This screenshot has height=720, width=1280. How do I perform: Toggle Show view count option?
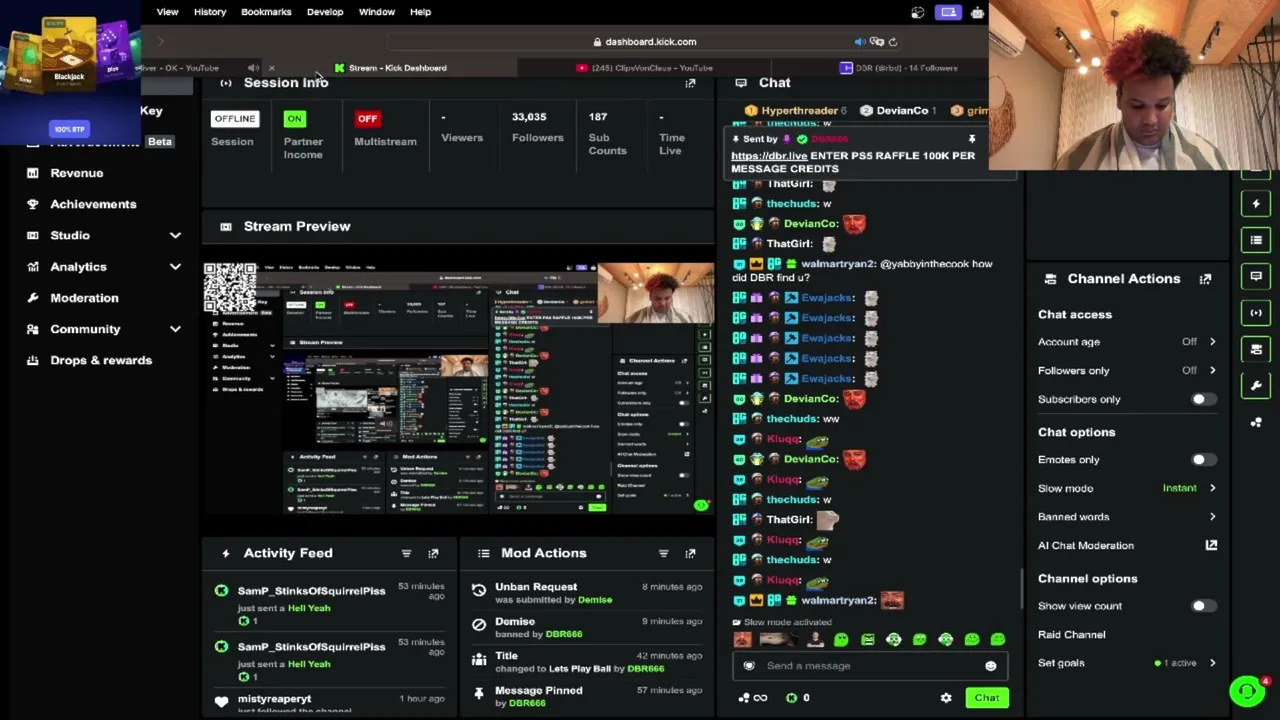1203,606
